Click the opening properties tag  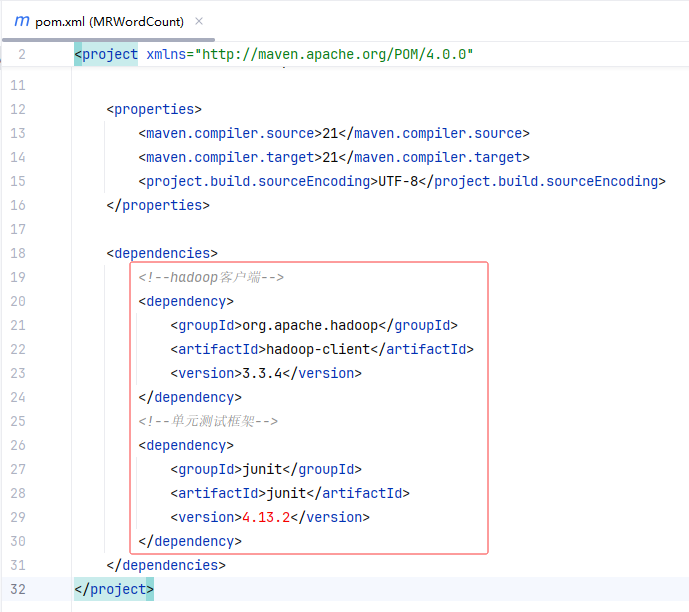click(x=154, y=109)
